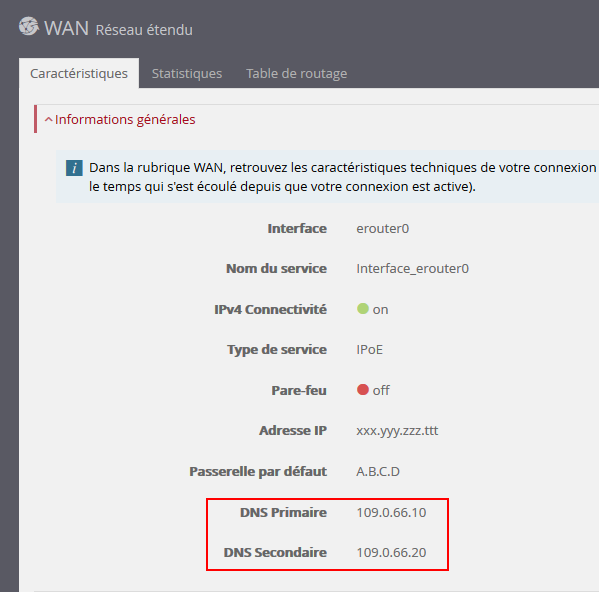Click the Pare-feu off status text
The width and height of the screenshot is (599, 592).
pos(381,390)
